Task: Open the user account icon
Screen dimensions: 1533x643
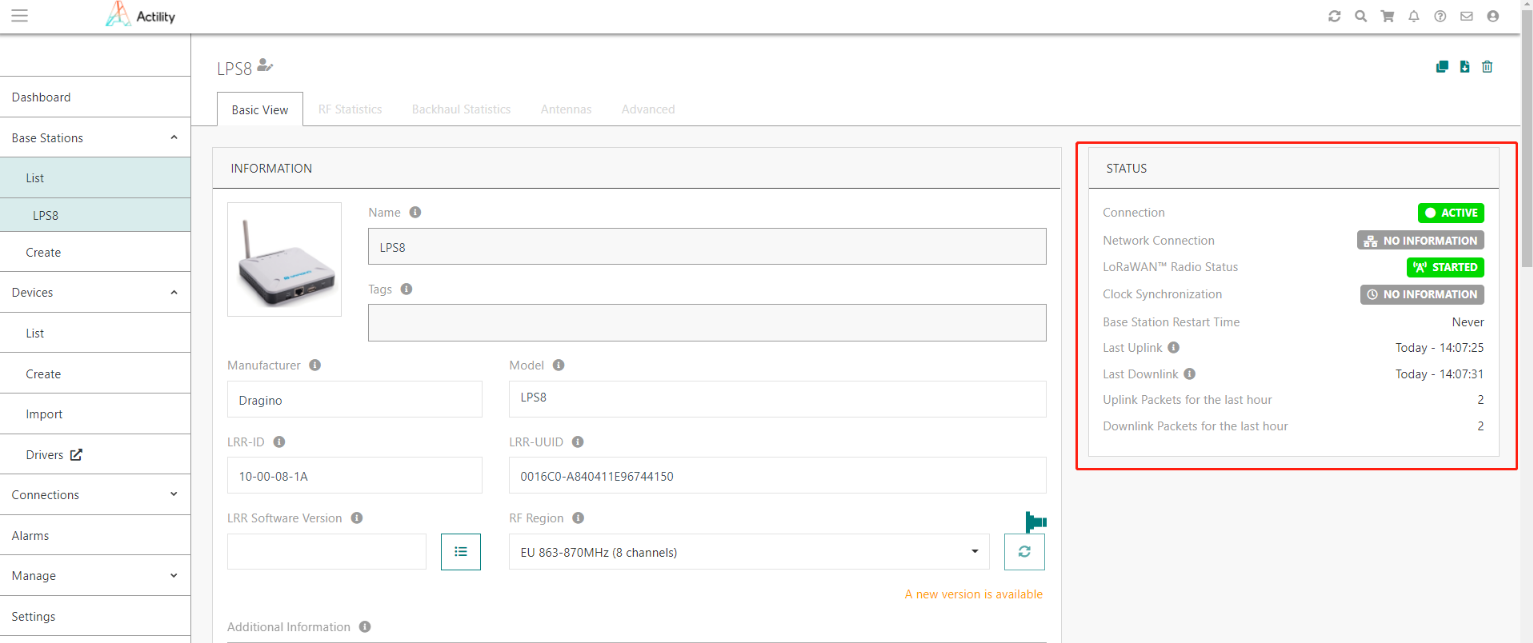Action: click(1493, 16)
